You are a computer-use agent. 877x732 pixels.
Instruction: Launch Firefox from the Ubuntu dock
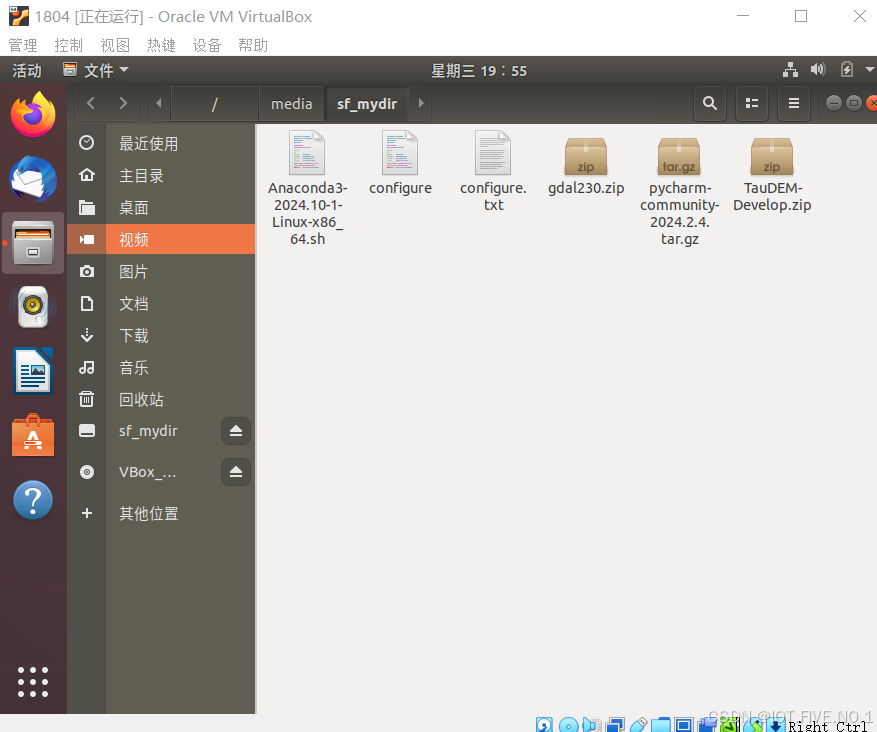[x=33, y=115]
